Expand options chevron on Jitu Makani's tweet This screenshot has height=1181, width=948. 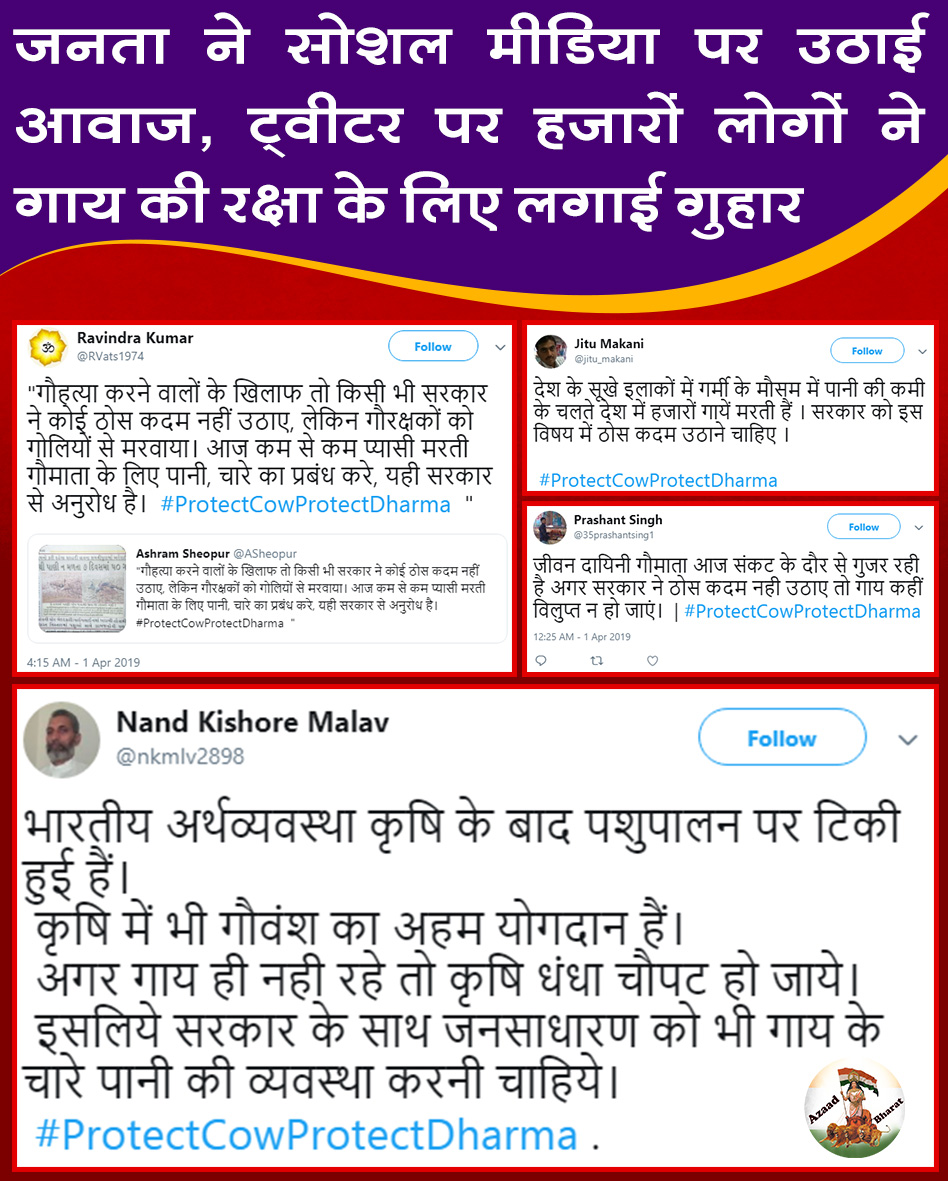[922, 352]
